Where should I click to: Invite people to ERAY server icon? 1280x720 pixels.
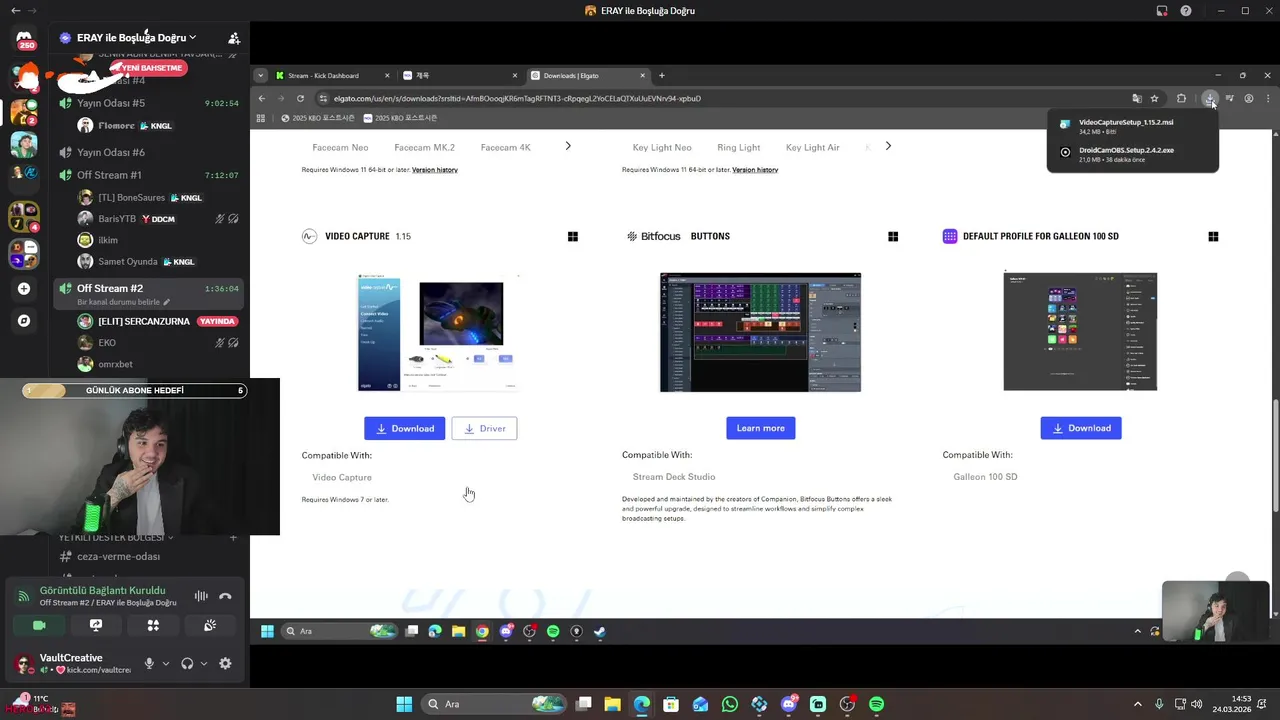click(x=234, y=38)
